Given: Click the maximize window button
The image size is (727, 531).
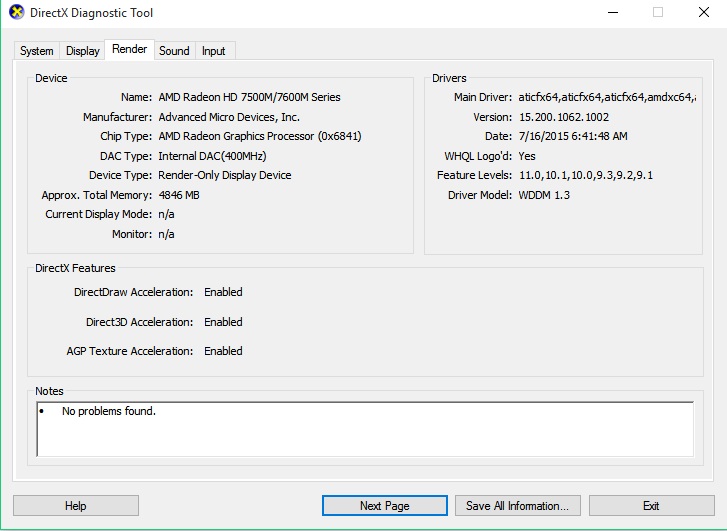Looking at the screenshot, I should pos(657,13).
